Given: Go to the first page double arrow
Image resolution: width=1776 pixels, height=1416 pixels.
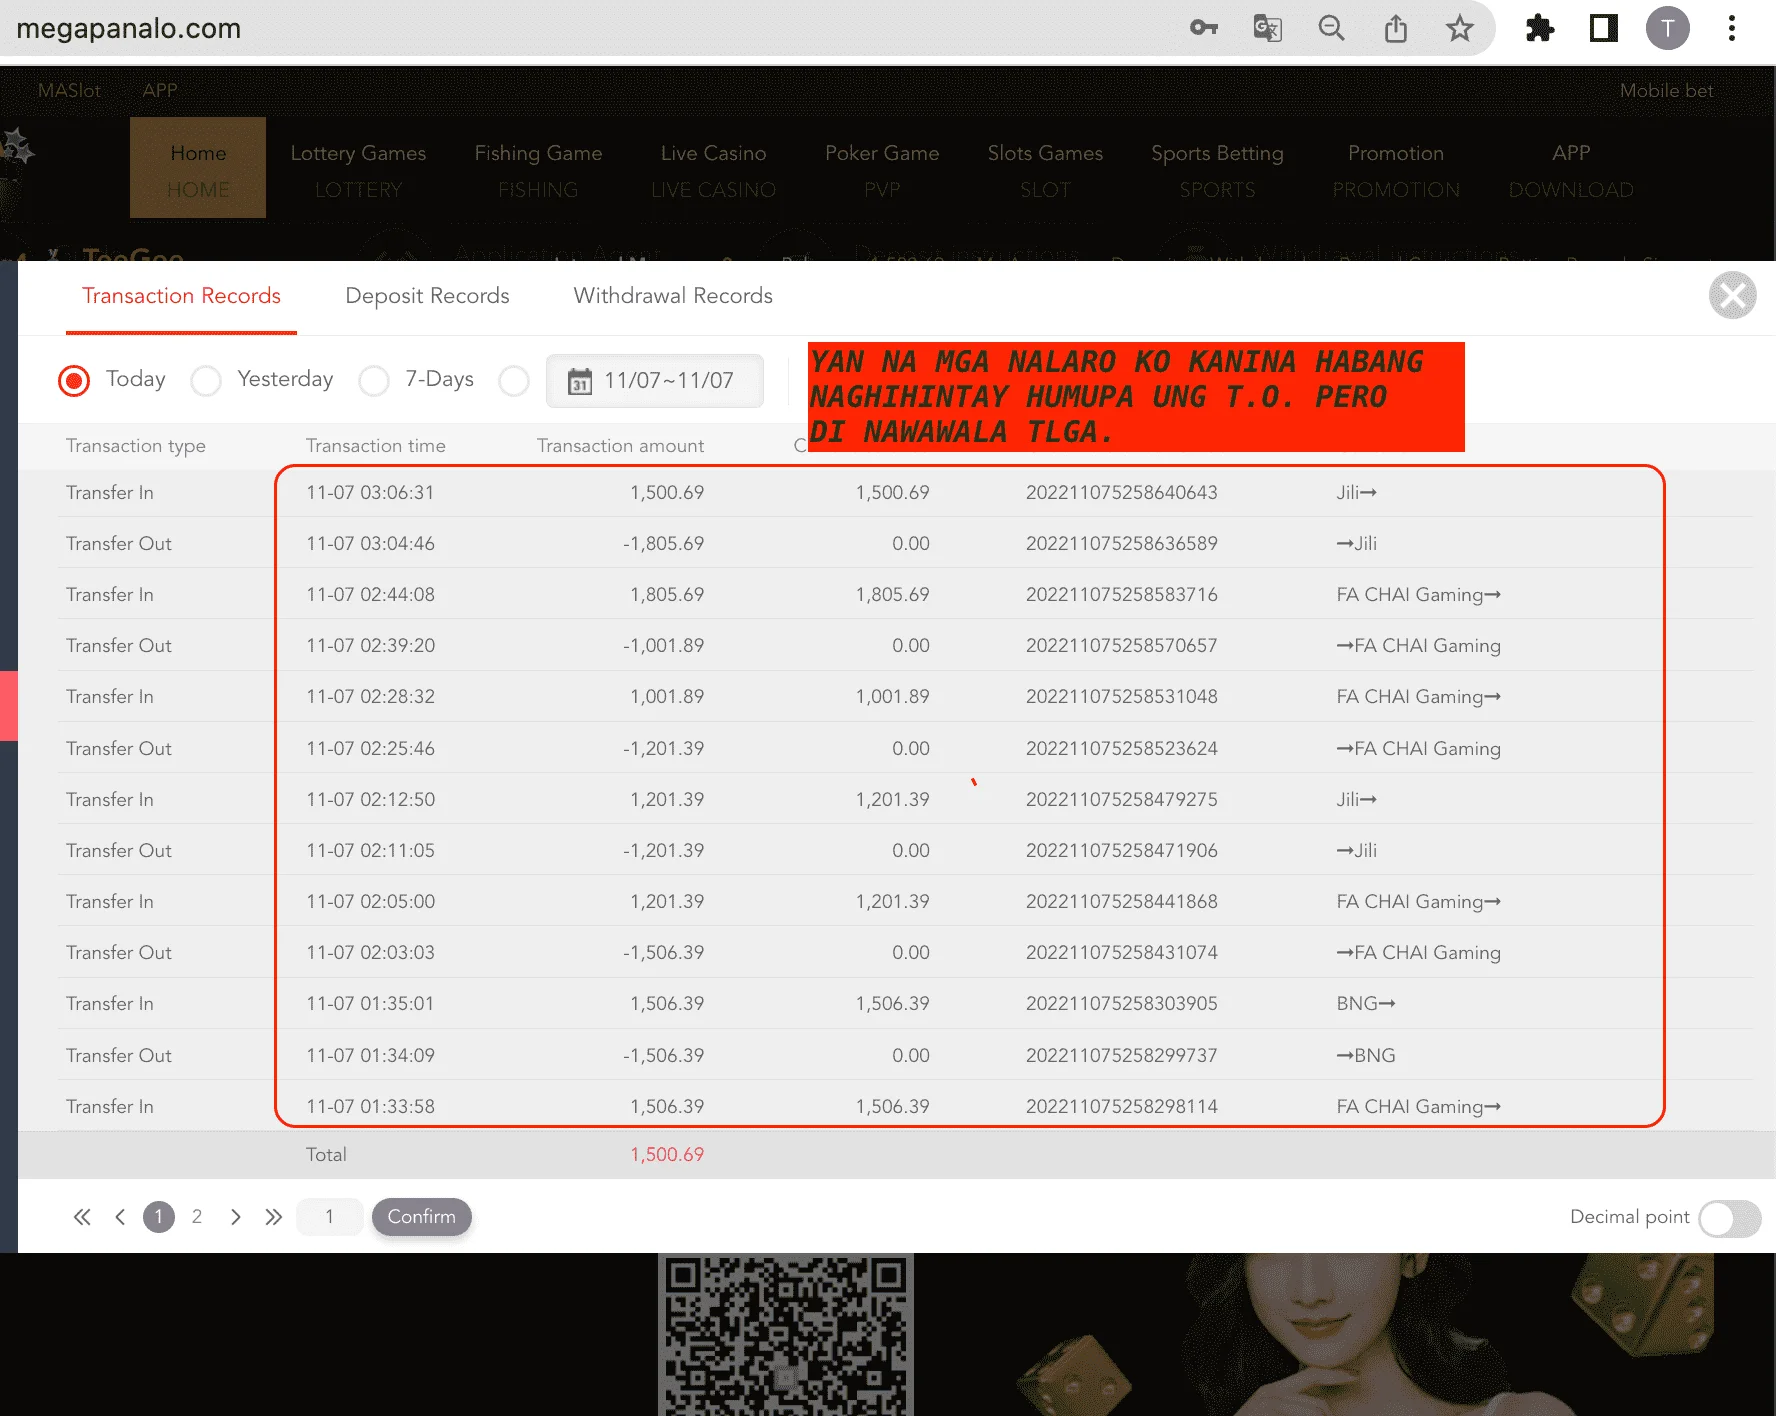Looking at the screenshot, I should (x=82, y=1217).
